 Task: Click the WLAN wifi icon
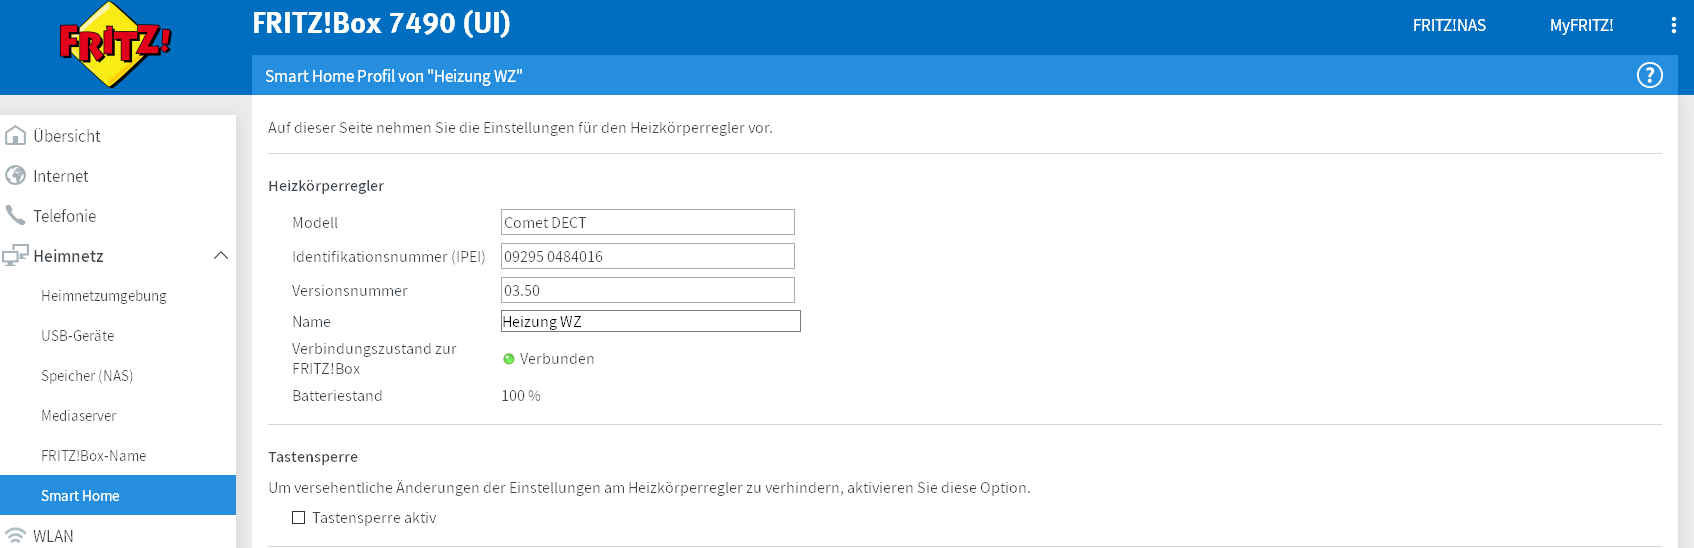[16, 536]
